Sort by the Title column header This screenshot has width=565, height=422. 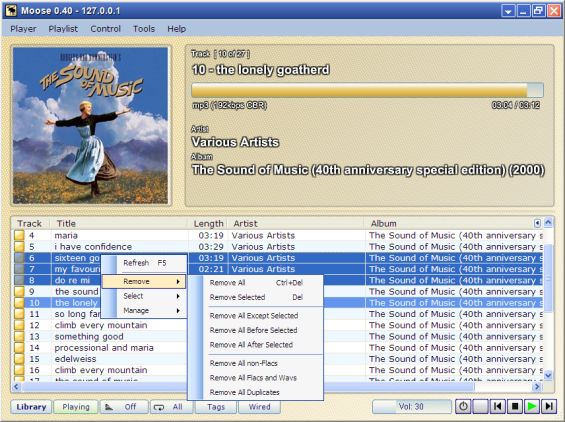pos(119,223)
